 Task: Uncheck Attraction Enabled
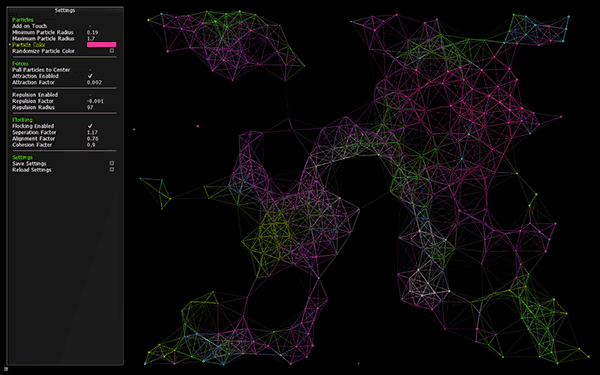point(90,76)
